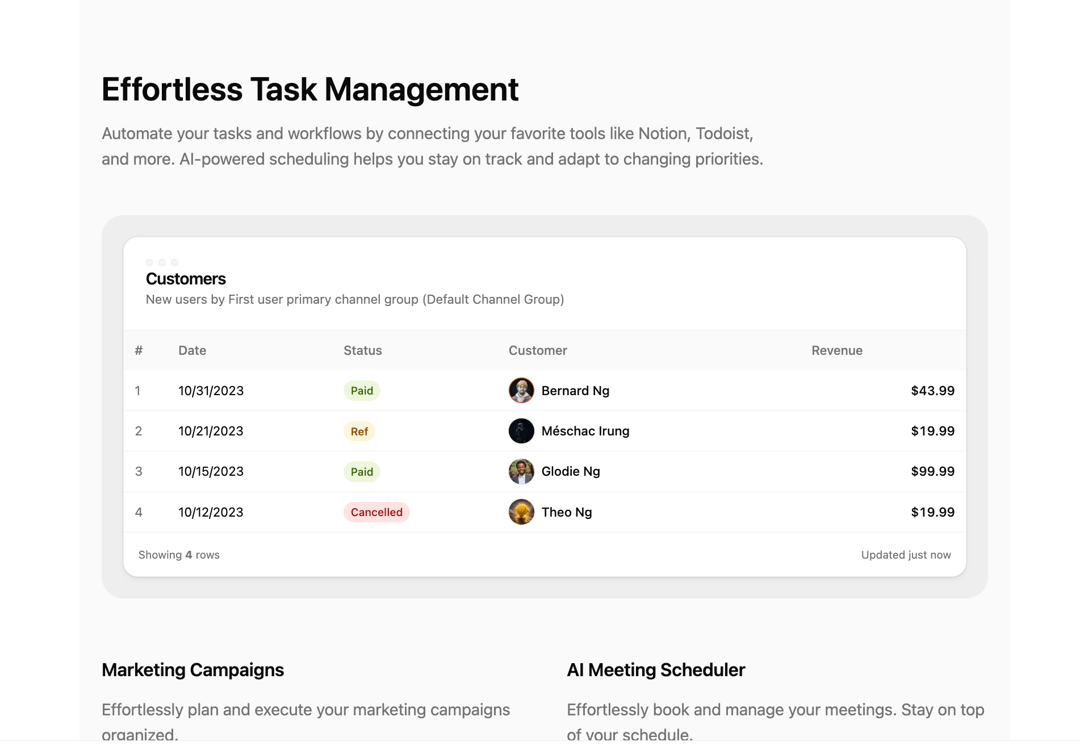This screenshot has width=1080, height=746.
Task: Click the 'Showing 4 rows' footer text
Action: click(x=179, y=555)
